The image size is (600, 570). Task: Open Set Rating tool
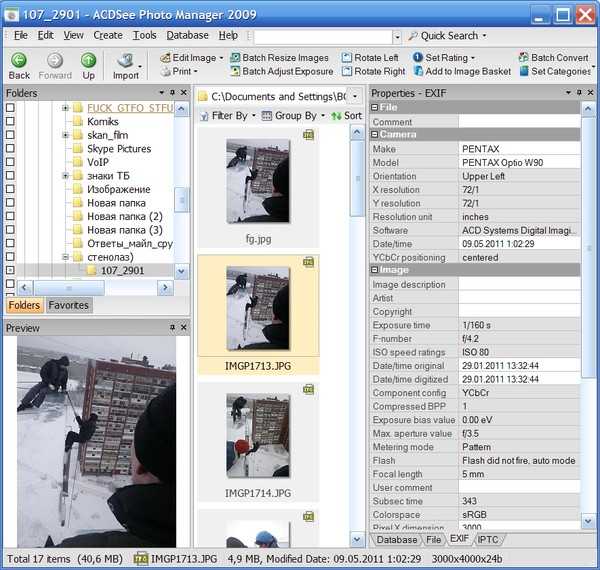click(444, 58)
